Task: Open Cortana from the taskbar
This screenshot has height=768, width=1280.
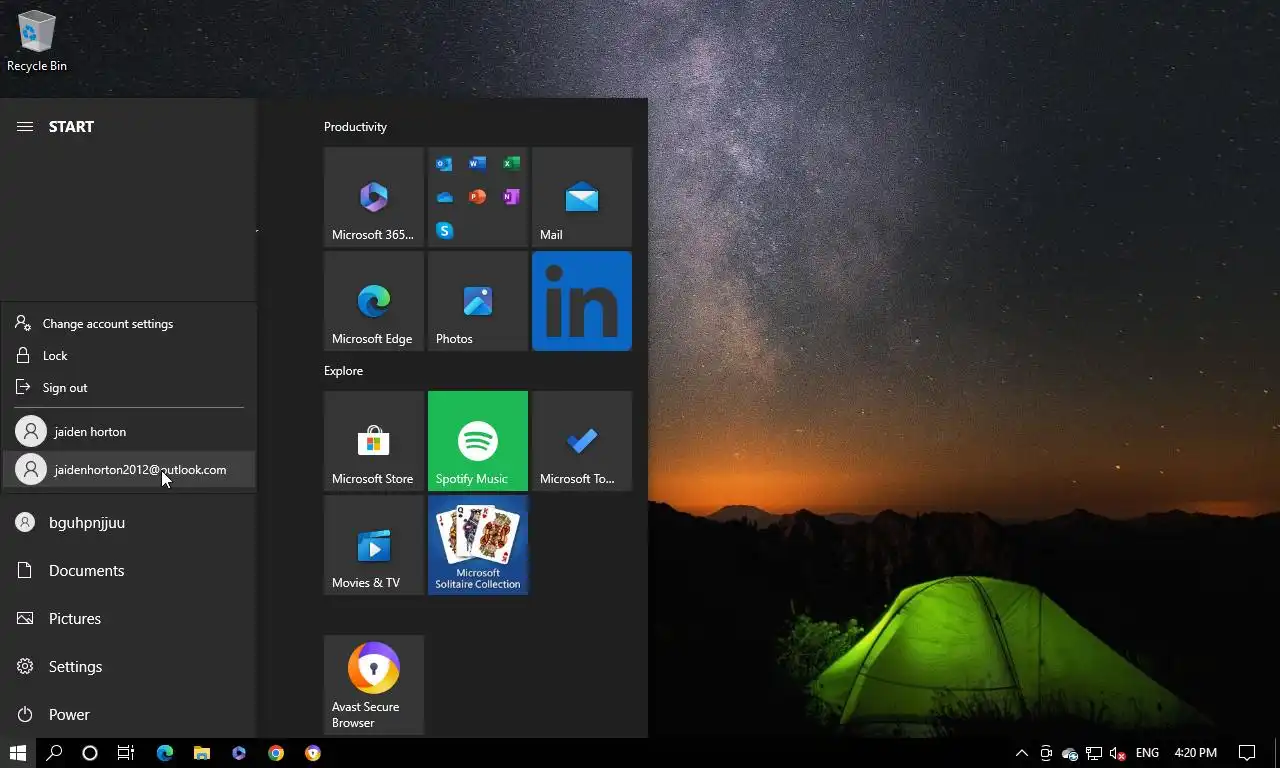Action: coord(90,753)
